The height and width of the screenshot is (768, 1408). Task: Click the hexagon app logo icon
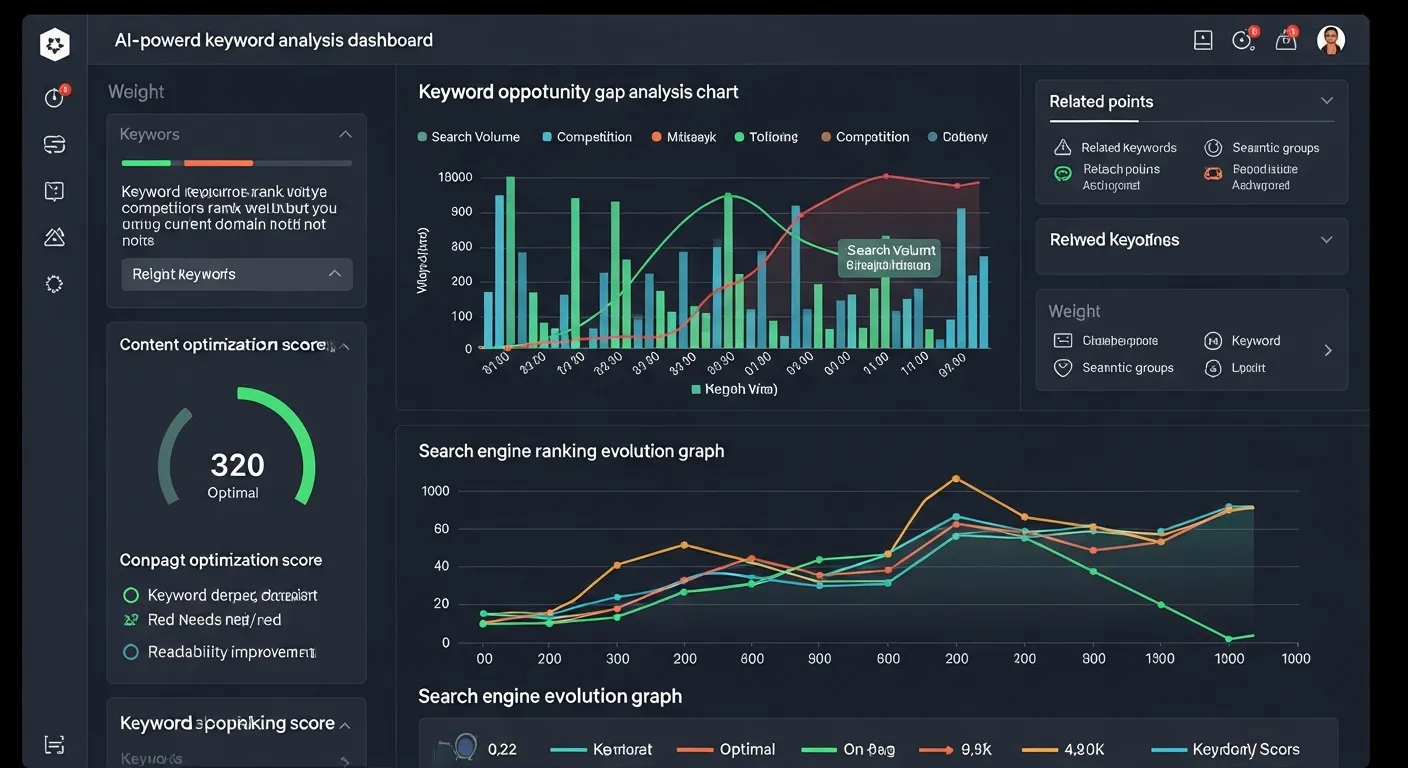pyautogui.click(x=54, y=44)
